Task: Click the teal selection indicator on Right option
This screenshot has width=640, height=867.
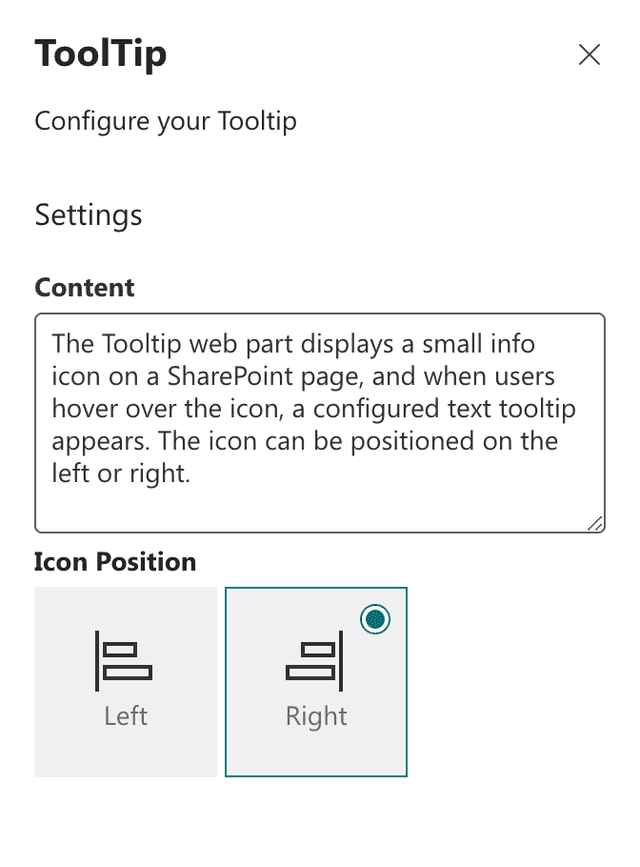Action: [x=375, y=620]
